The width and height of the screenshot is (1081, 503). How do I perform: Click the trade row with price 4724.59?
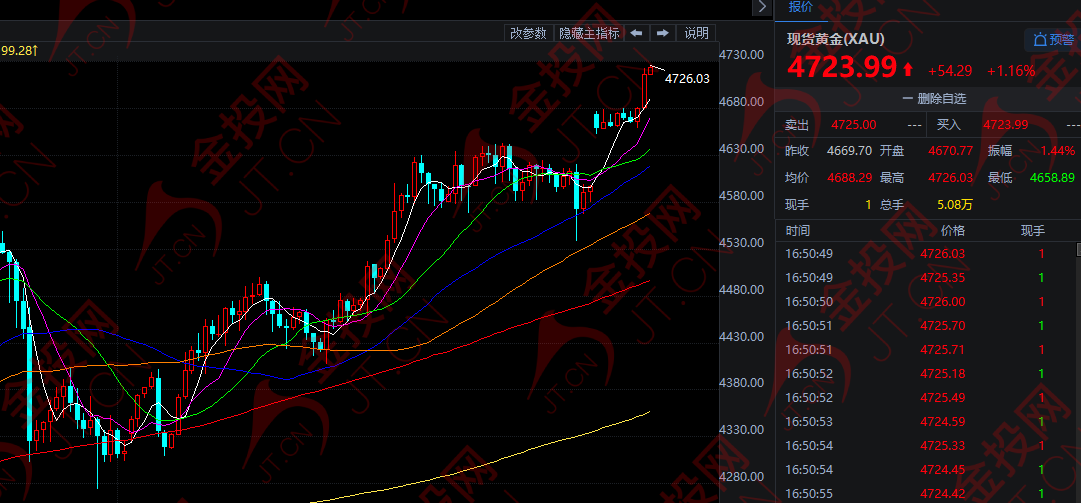925,422
